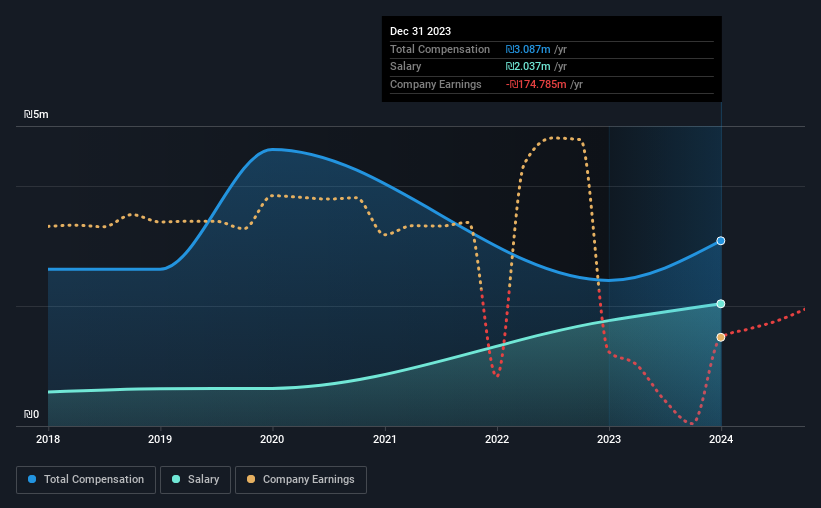
Task: Toggle the Total Compensation legend button
Action: tap(86, 480)
